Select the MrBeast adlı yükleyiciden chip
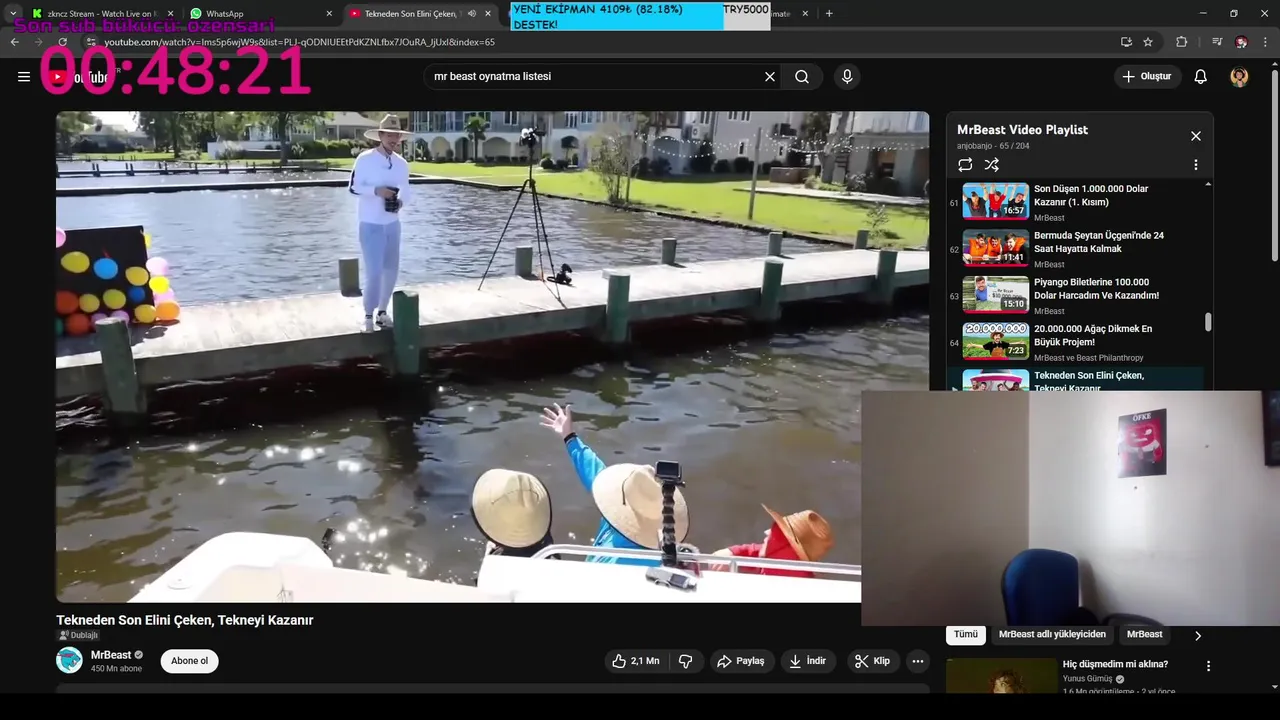This screenshot has width=1280, height=720. pos(1052,634)
